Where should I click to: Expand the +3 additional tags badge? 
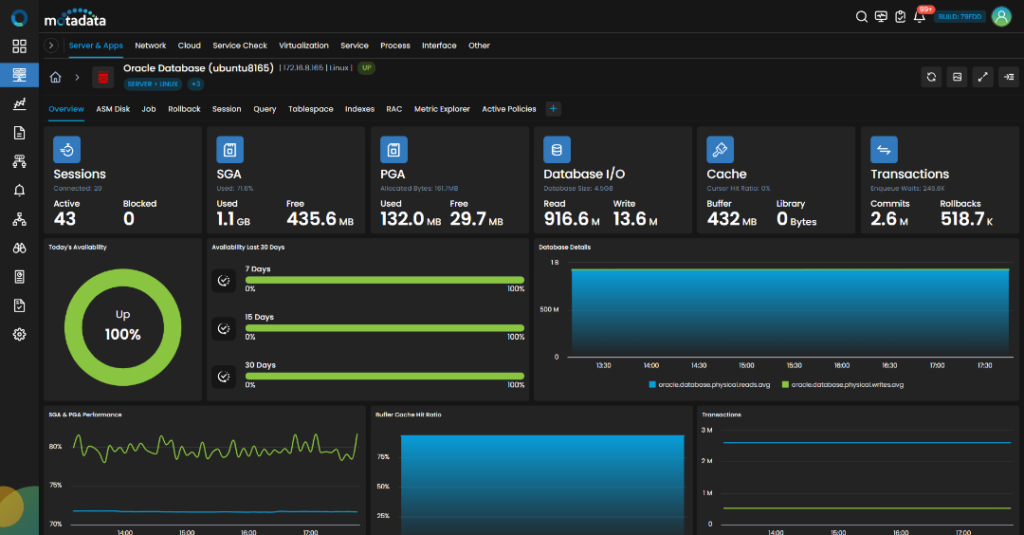click(x=195, y=84)
